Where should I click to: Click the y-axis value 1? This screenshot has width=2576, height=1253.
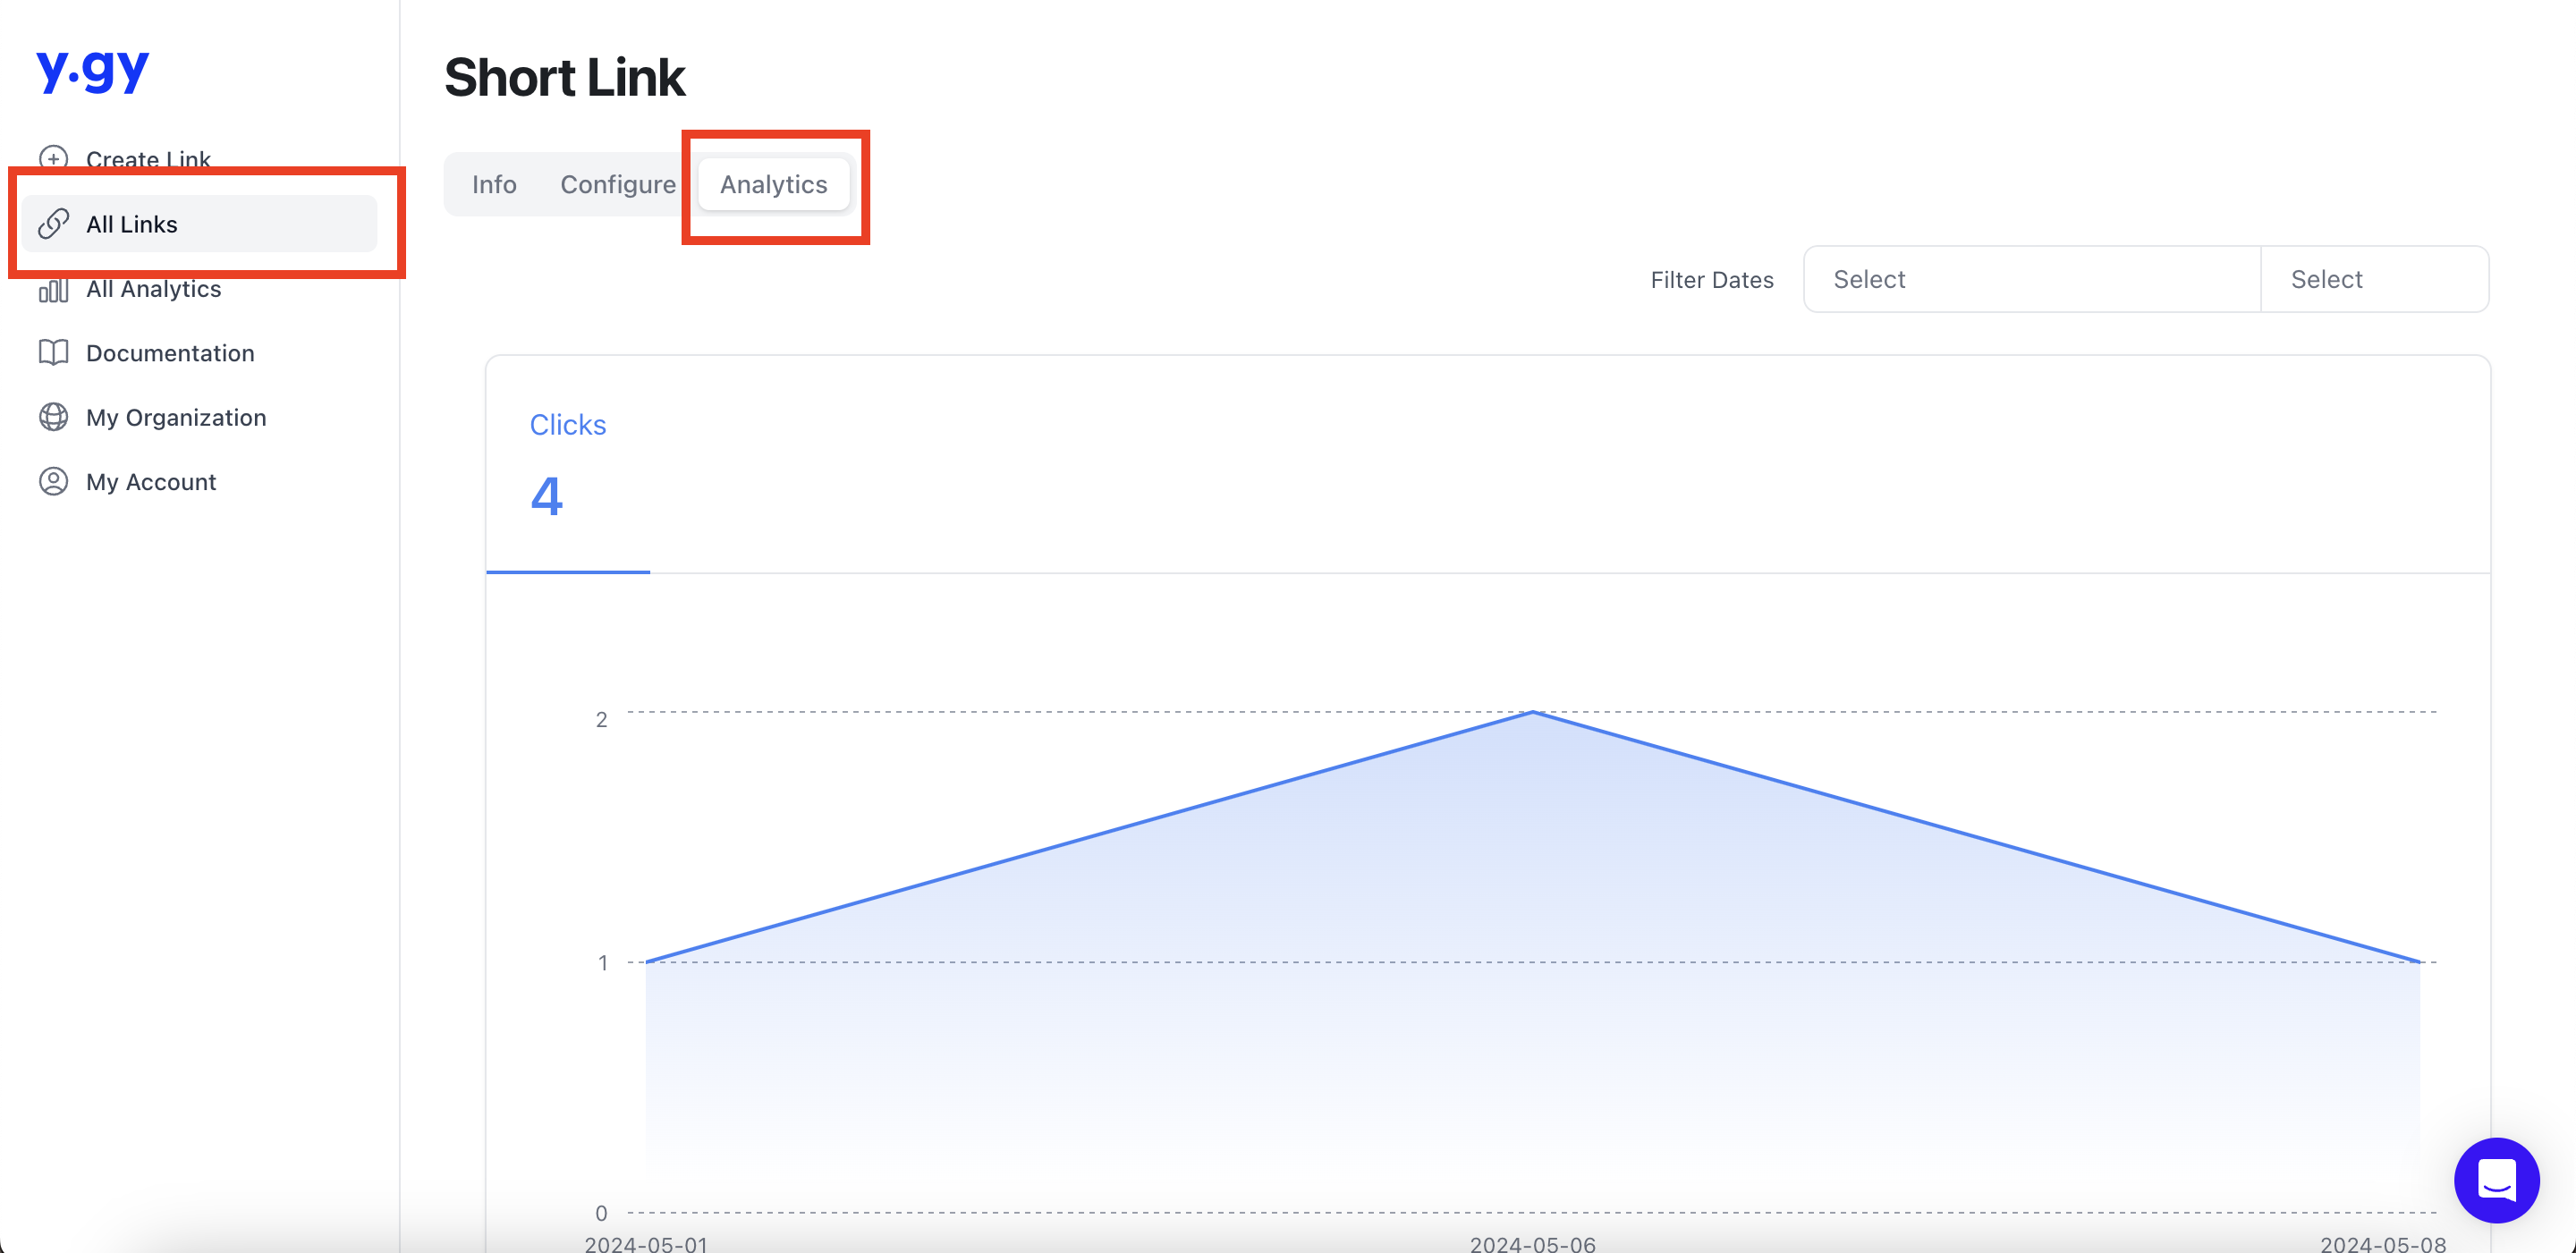click(603, 963)
